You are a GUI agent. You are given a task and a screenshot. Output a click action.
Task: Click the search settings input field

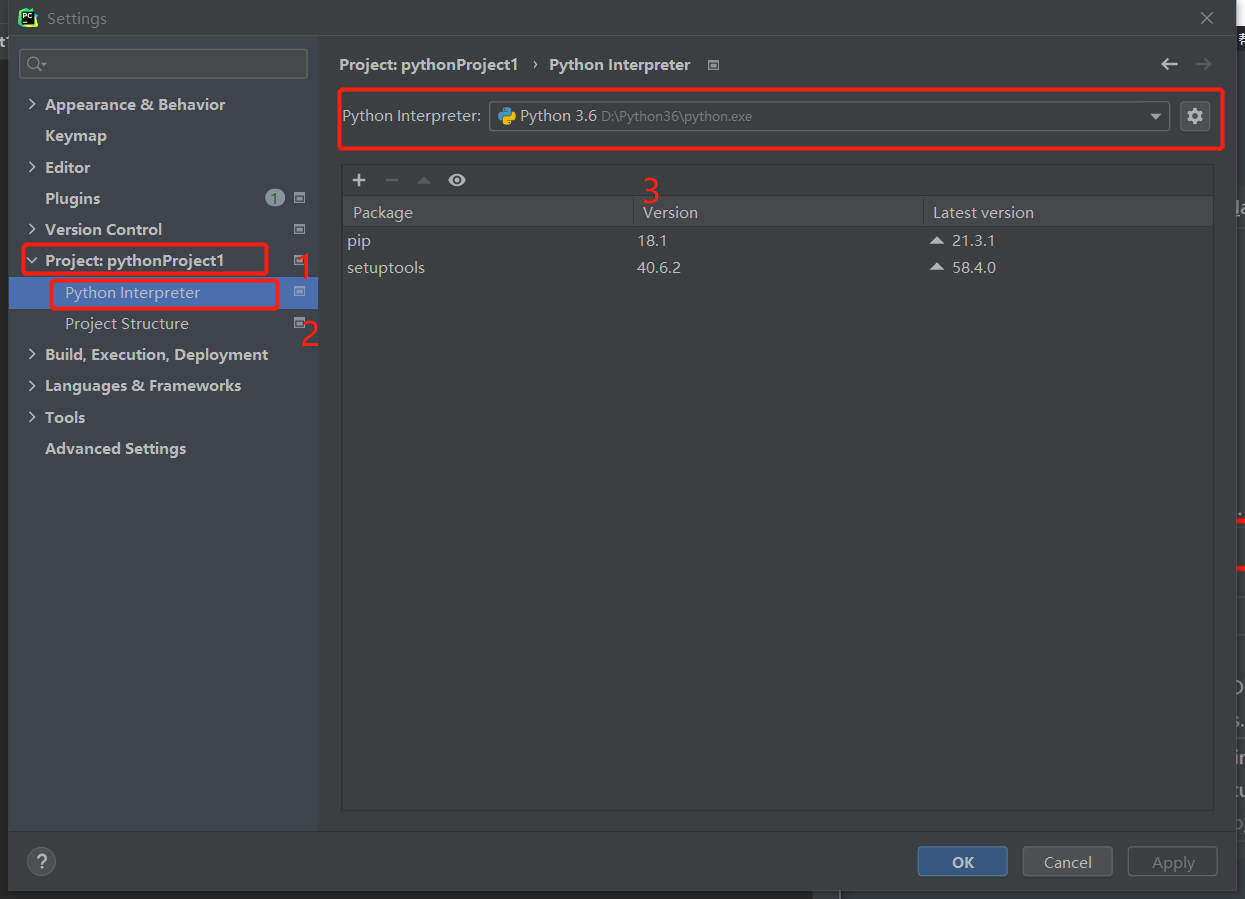pos(163,64)
